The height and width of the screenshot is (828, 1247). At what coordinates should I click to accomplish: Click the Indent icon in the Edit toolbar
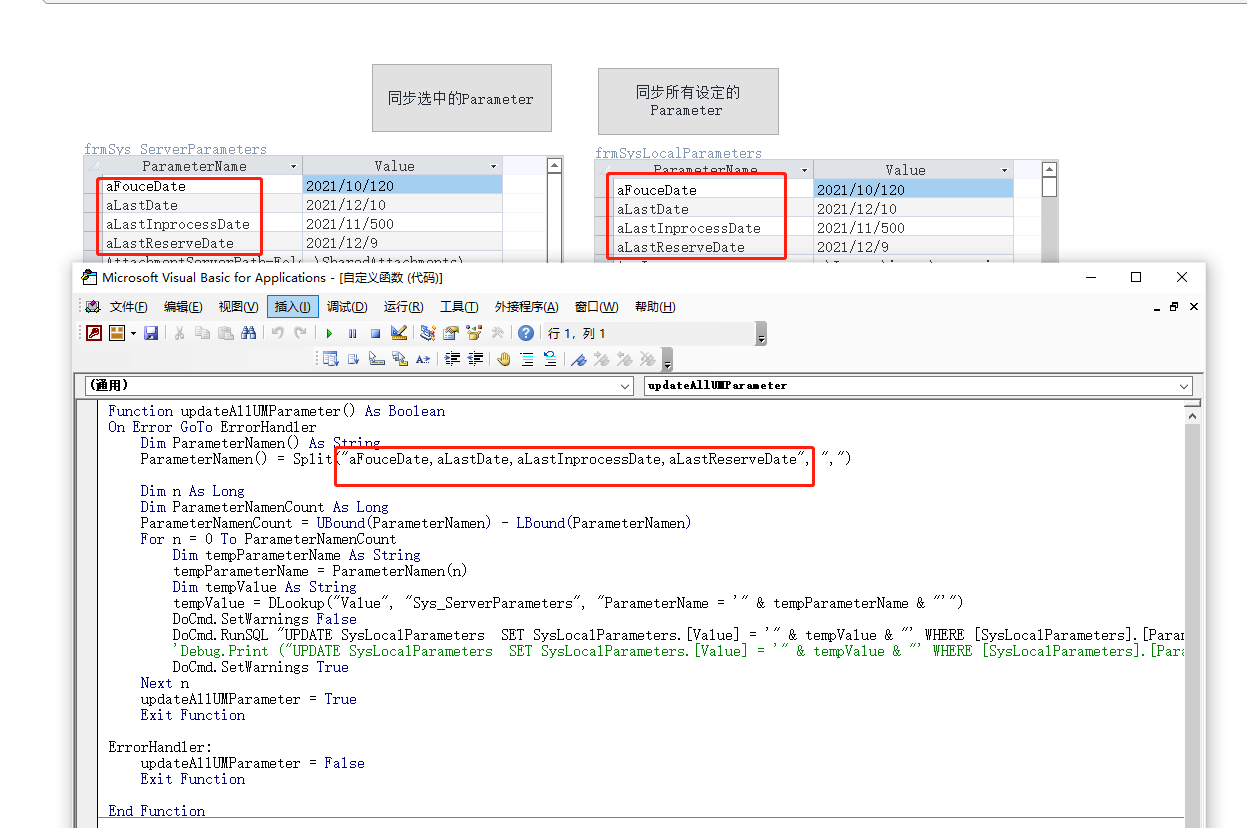[x=452, y=359]
